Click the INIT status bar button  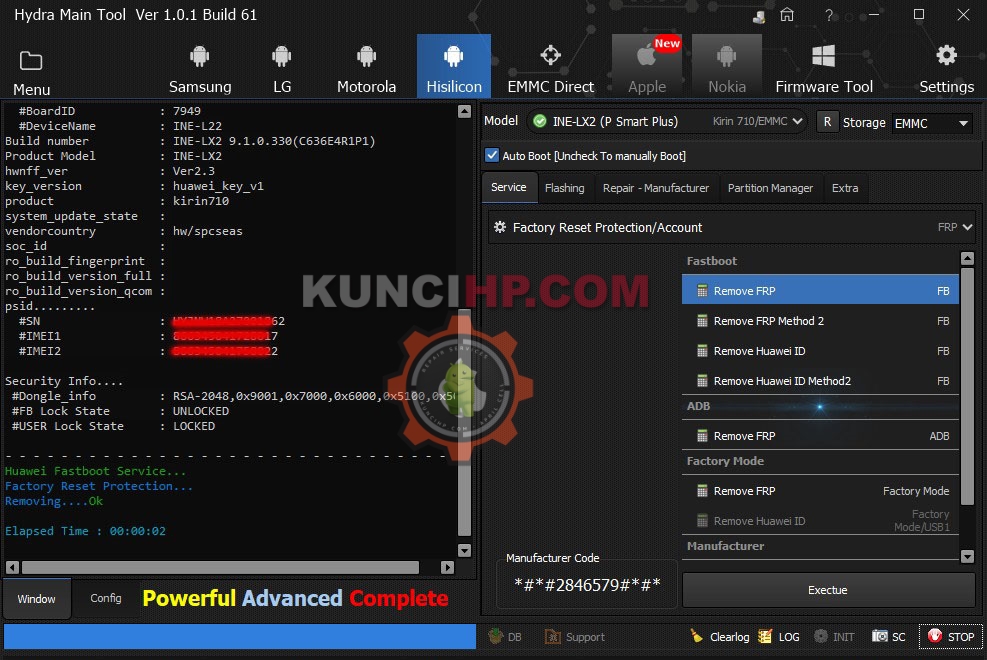834,637
